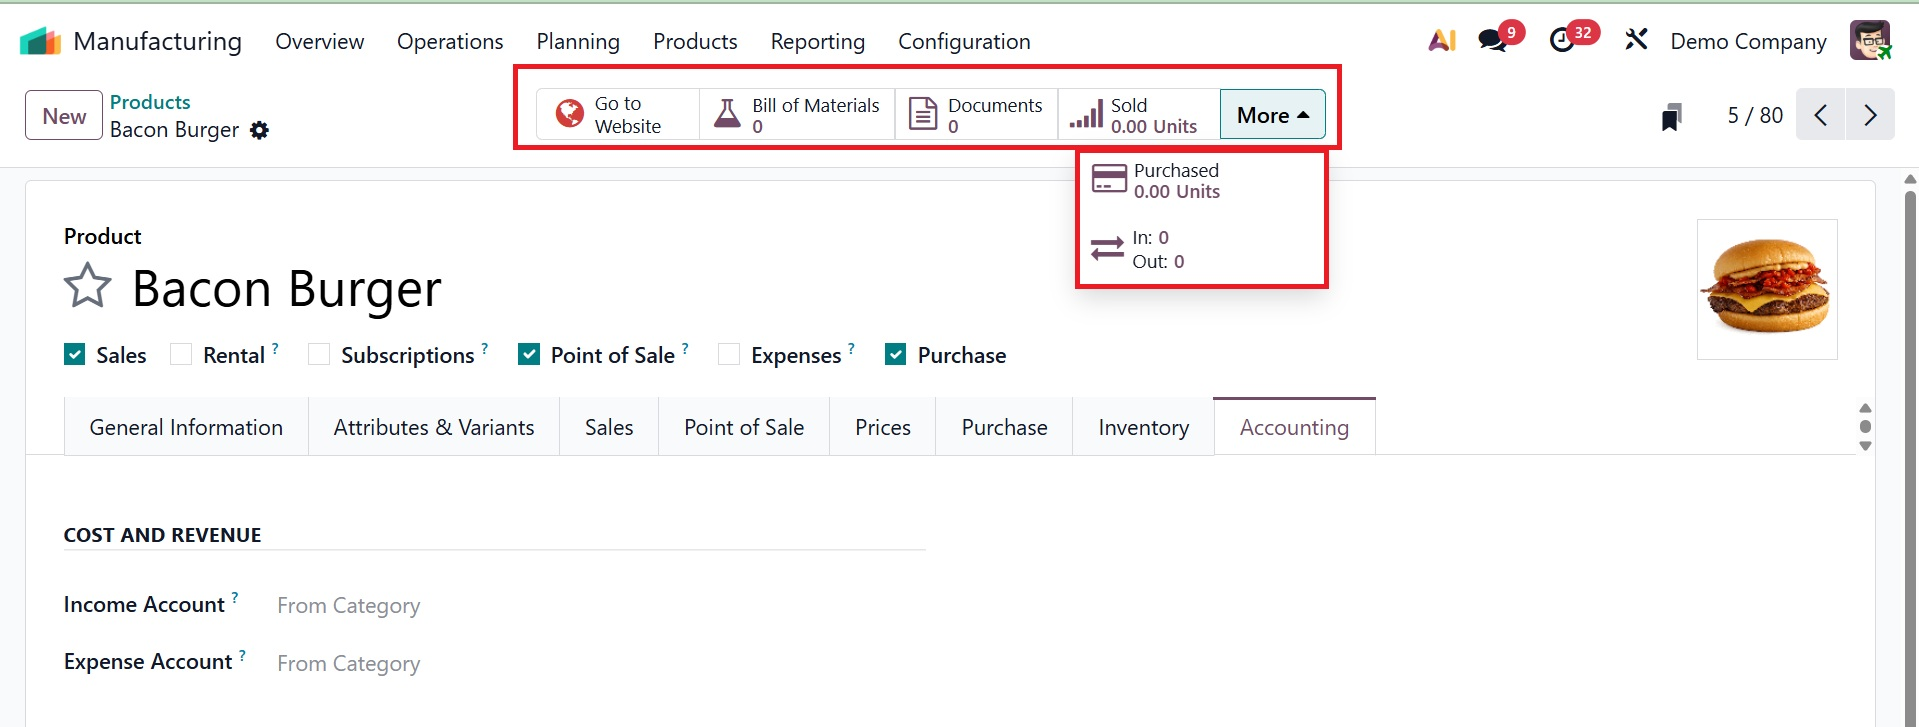
Task: Switch to the Inventory tab
Action: (1143, 428)
